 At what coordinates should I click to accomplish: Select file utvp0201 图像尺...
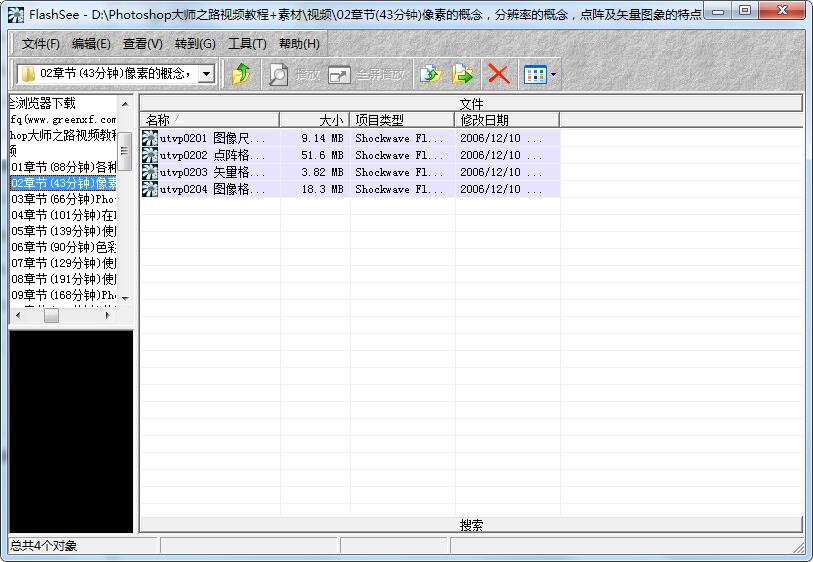tap(213, 138)
